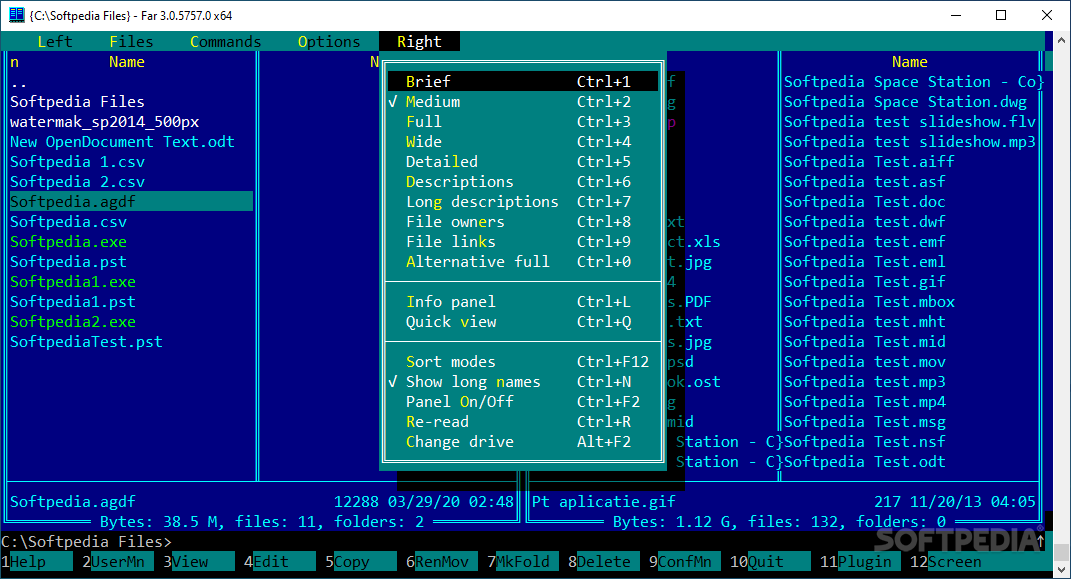This screenshot has width=1071, height=579.
Task: Click the 10 Quit key bar button
Action: [x=770, y=562]
